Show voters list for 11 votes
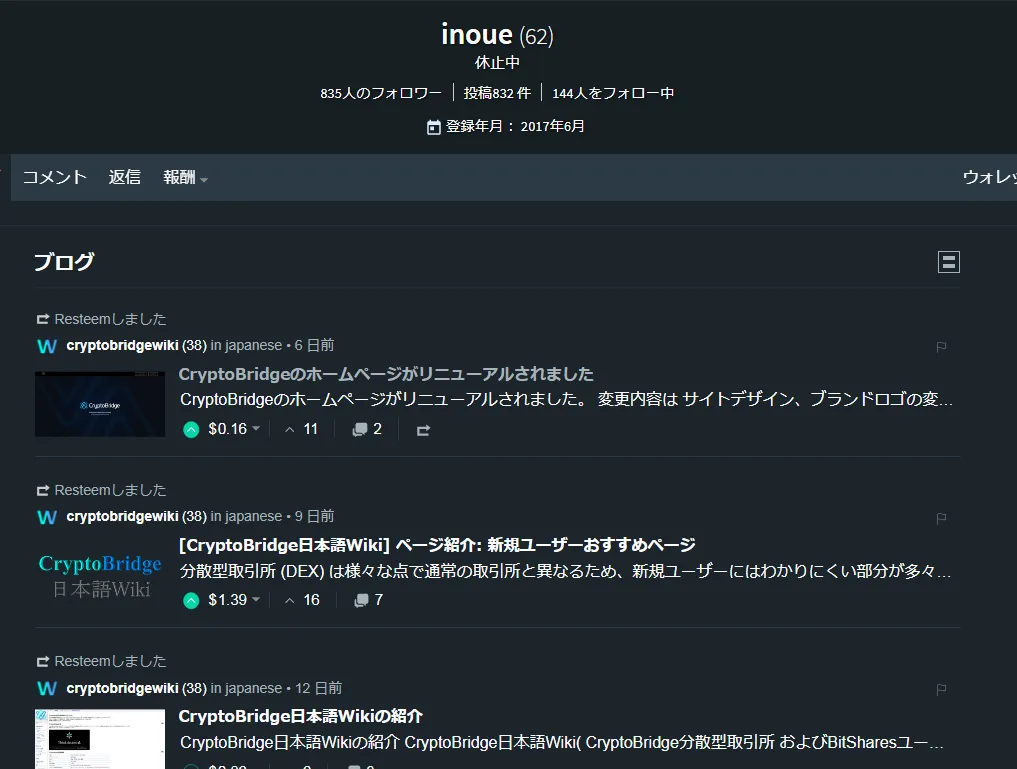Viewport: 1017px width, 769px height. point(302,429)
